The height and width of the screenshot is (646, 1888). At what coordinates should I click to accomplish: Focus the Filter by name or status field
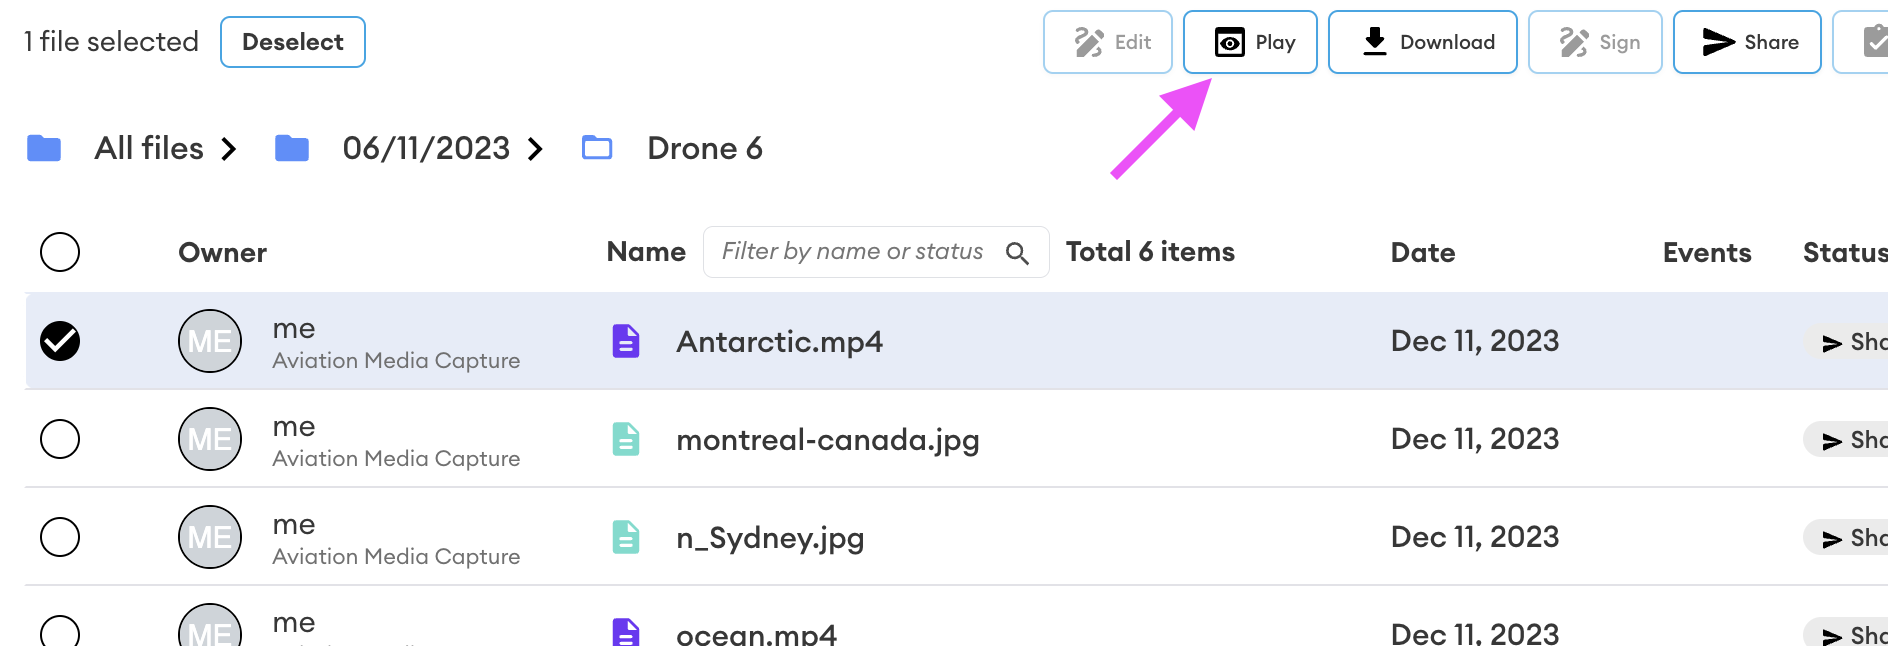[x=876, y=252]
